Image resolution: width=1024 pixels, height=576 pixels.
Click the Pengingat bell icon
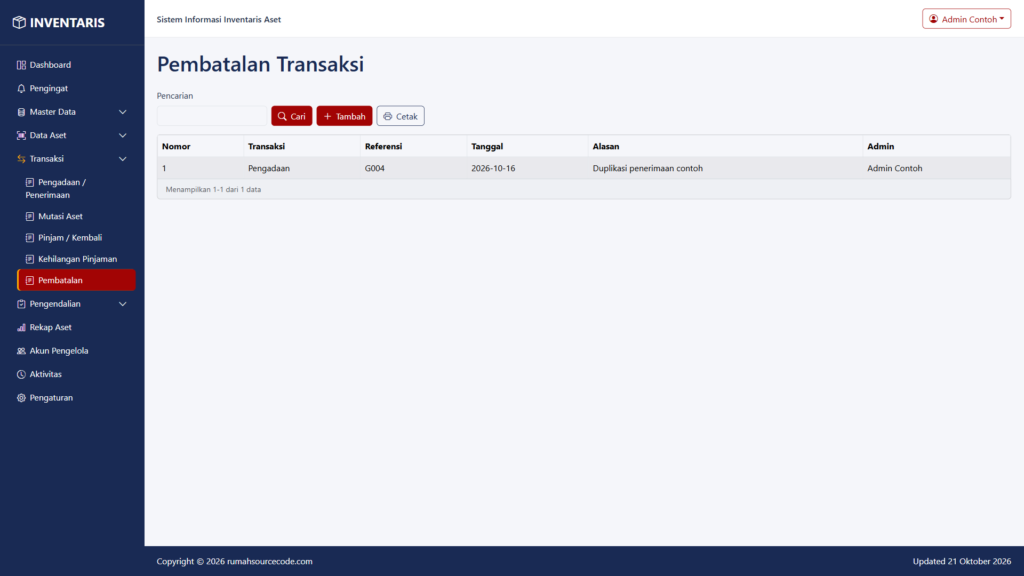[21, 88]
